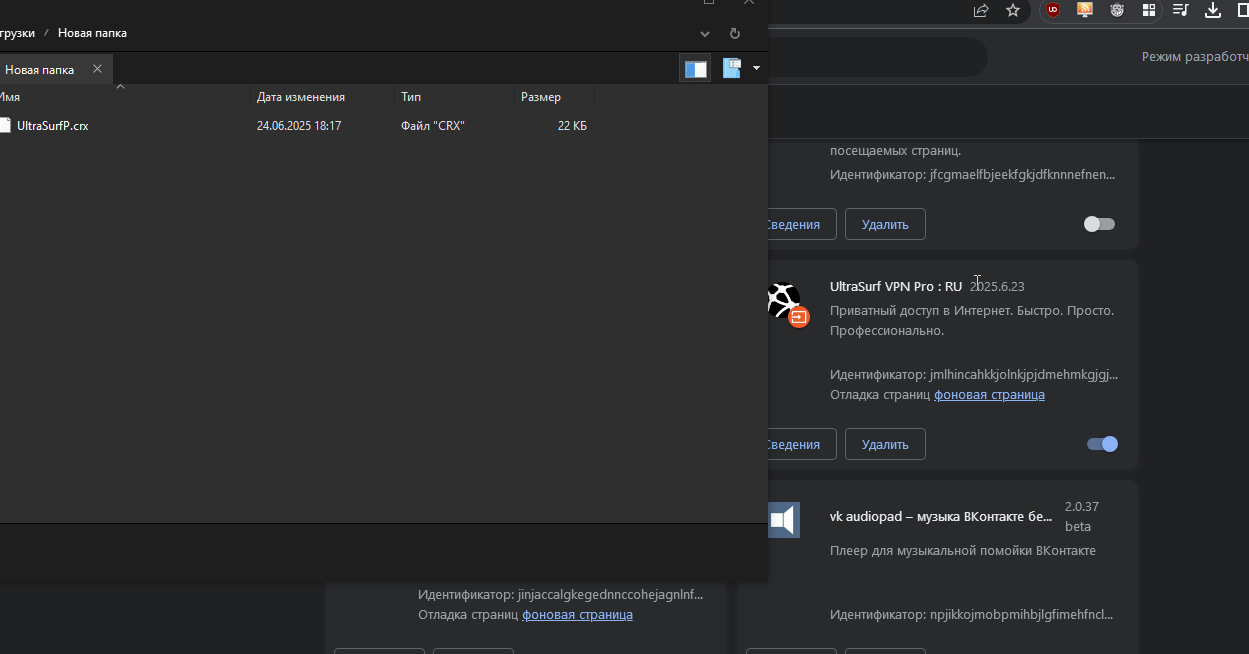Open фоновая страница link under jinjaccalgkegednn ID
This screenshot has height=654, width=1249.
pos(577,615)
